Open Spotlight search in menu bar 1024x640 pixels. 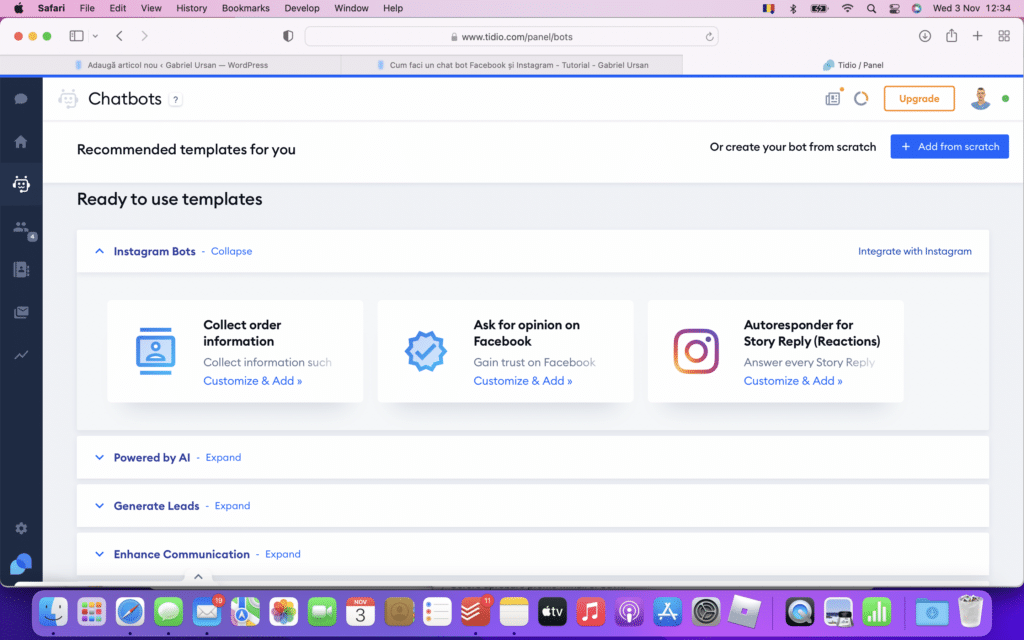(871, 8)
